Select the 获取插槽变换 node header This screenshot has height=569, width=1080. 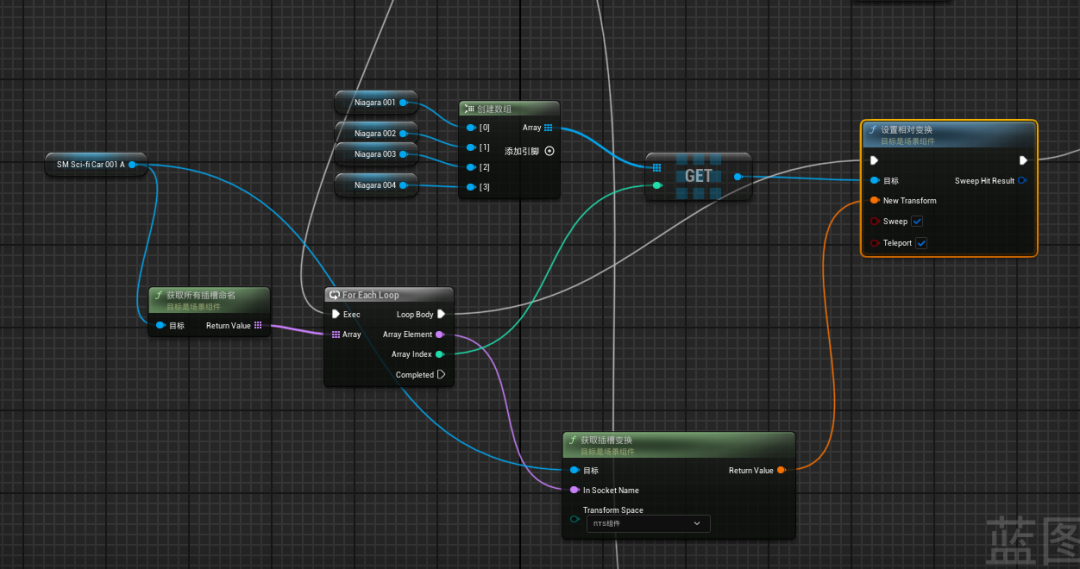point(678,445)
